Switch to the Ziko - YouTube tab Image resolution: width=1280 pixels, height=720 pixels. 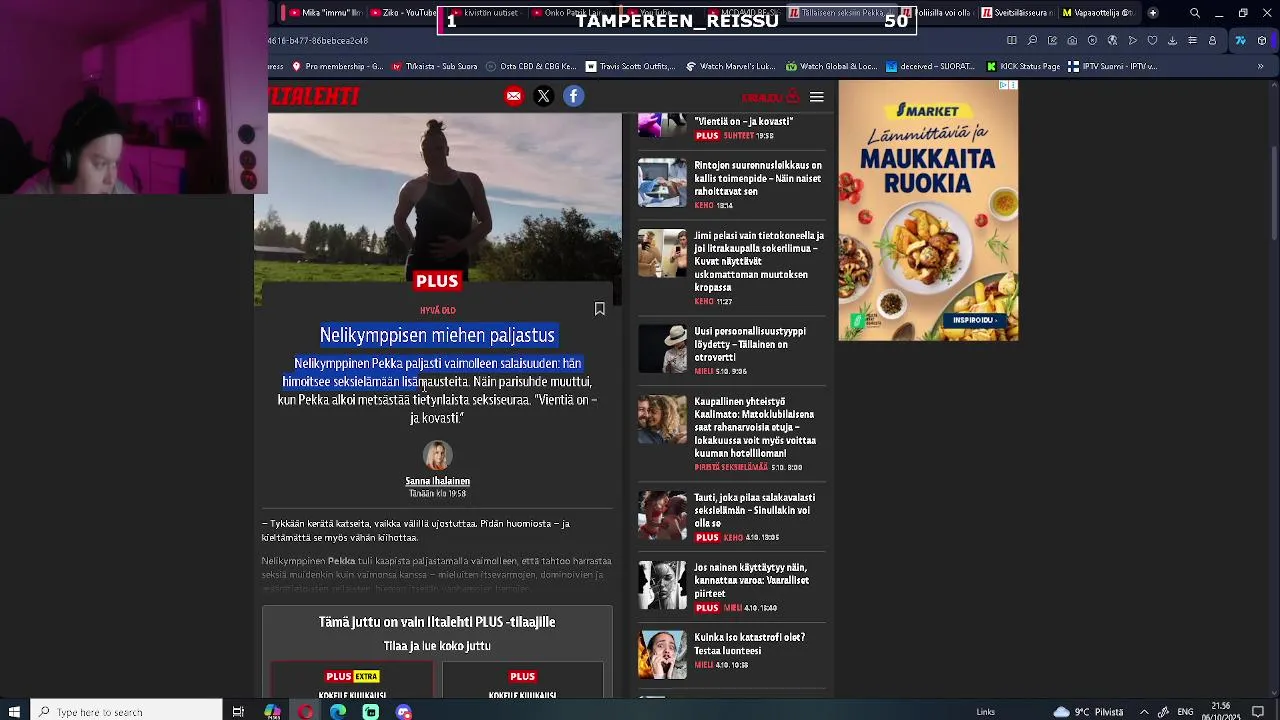(x=404, y=13)
